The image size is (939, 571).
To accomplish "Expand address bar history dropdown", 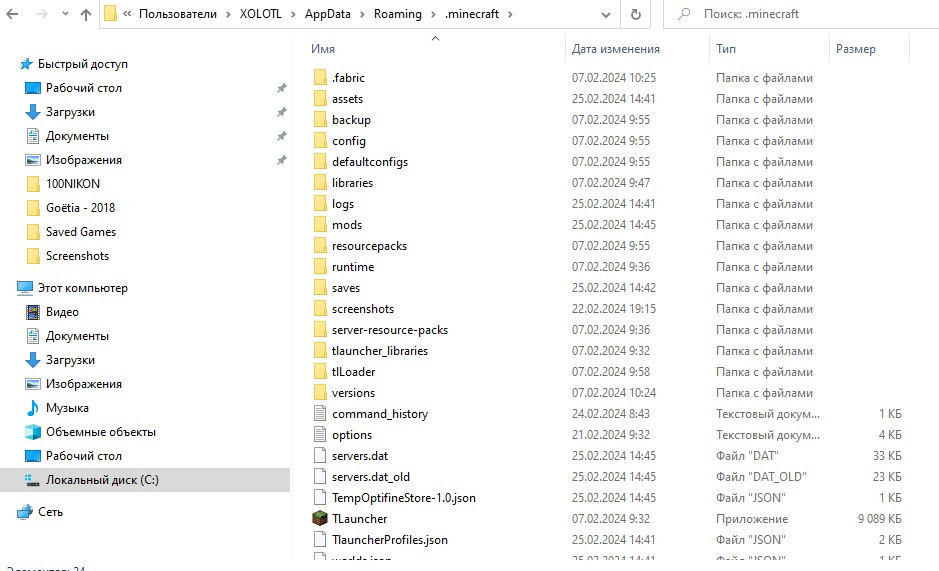I will point(605,15).
